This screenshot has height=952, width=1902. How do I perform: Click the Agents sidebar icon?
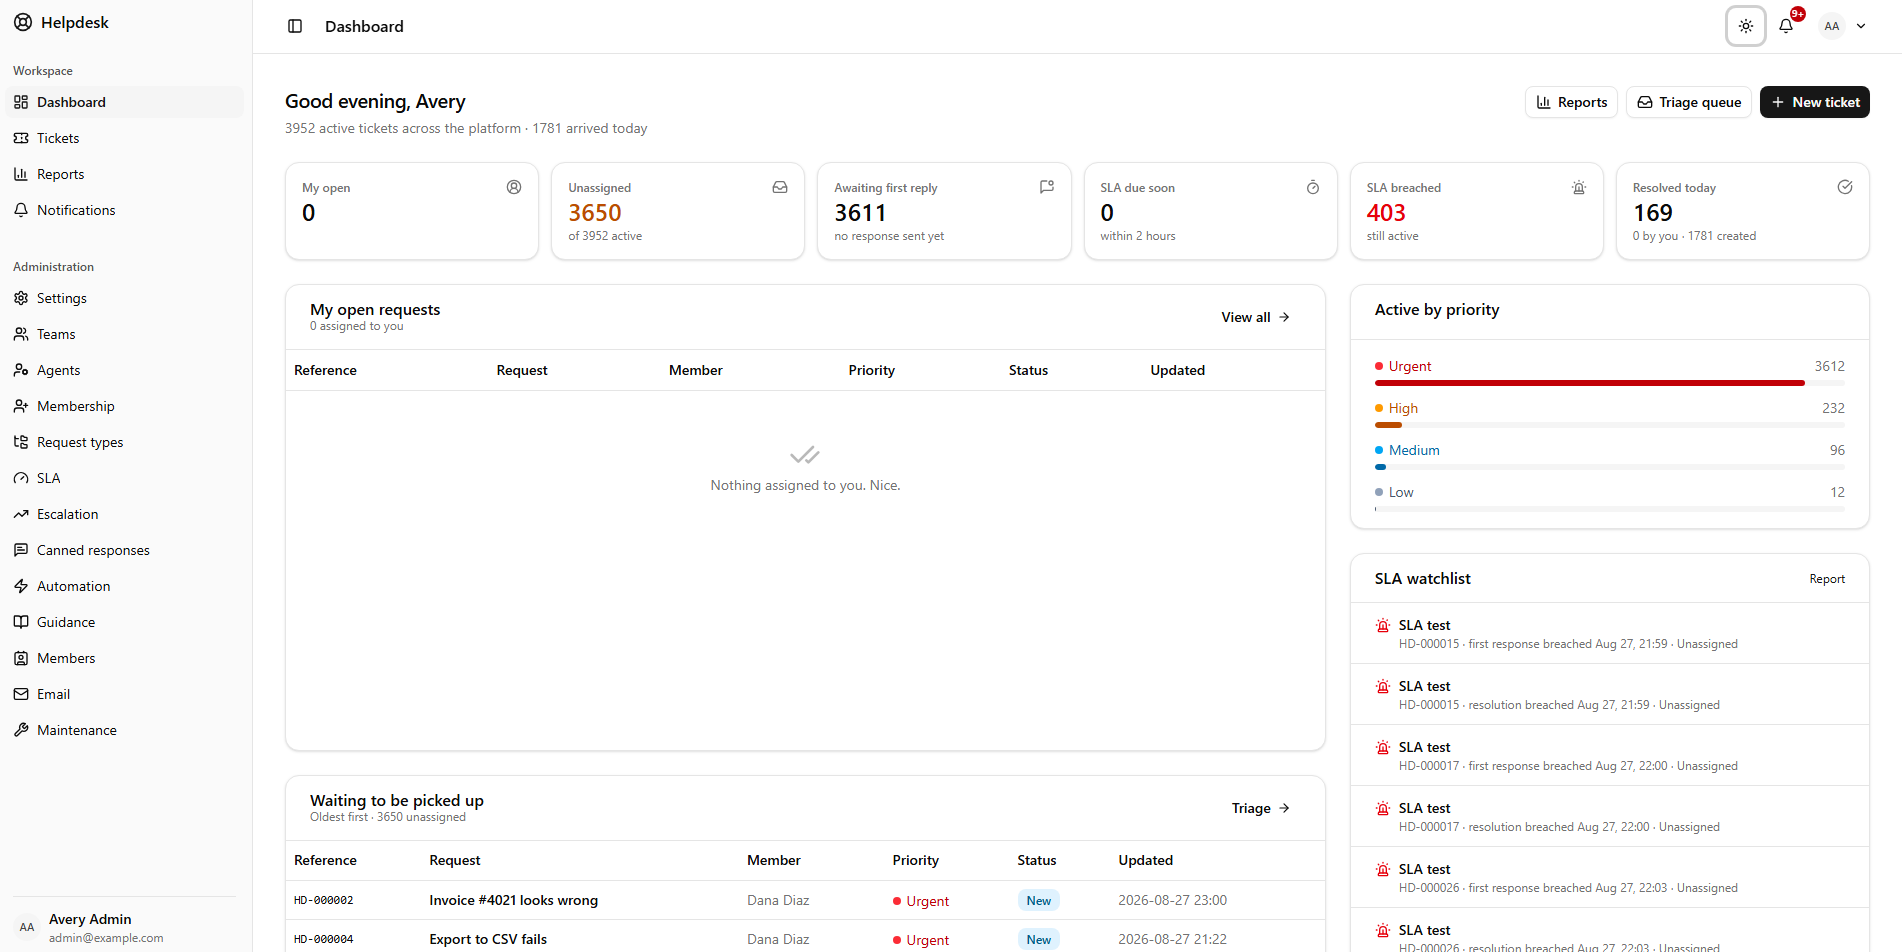(x=21, y=370)
